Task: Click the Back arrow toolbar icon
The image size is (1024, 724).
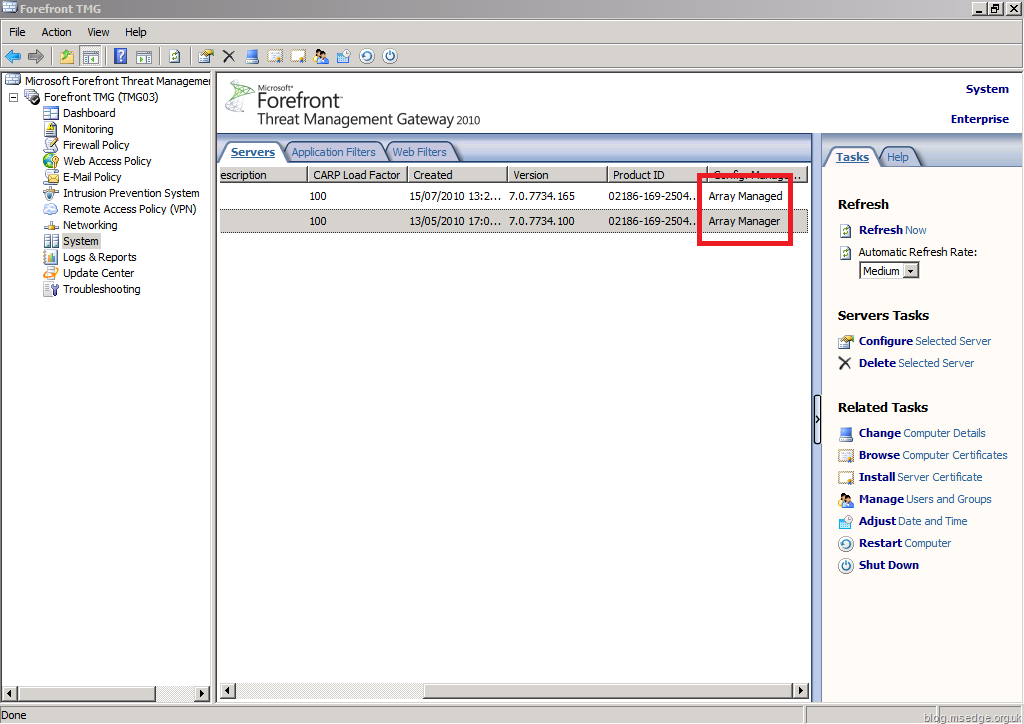Action: [x=13, y=57]
